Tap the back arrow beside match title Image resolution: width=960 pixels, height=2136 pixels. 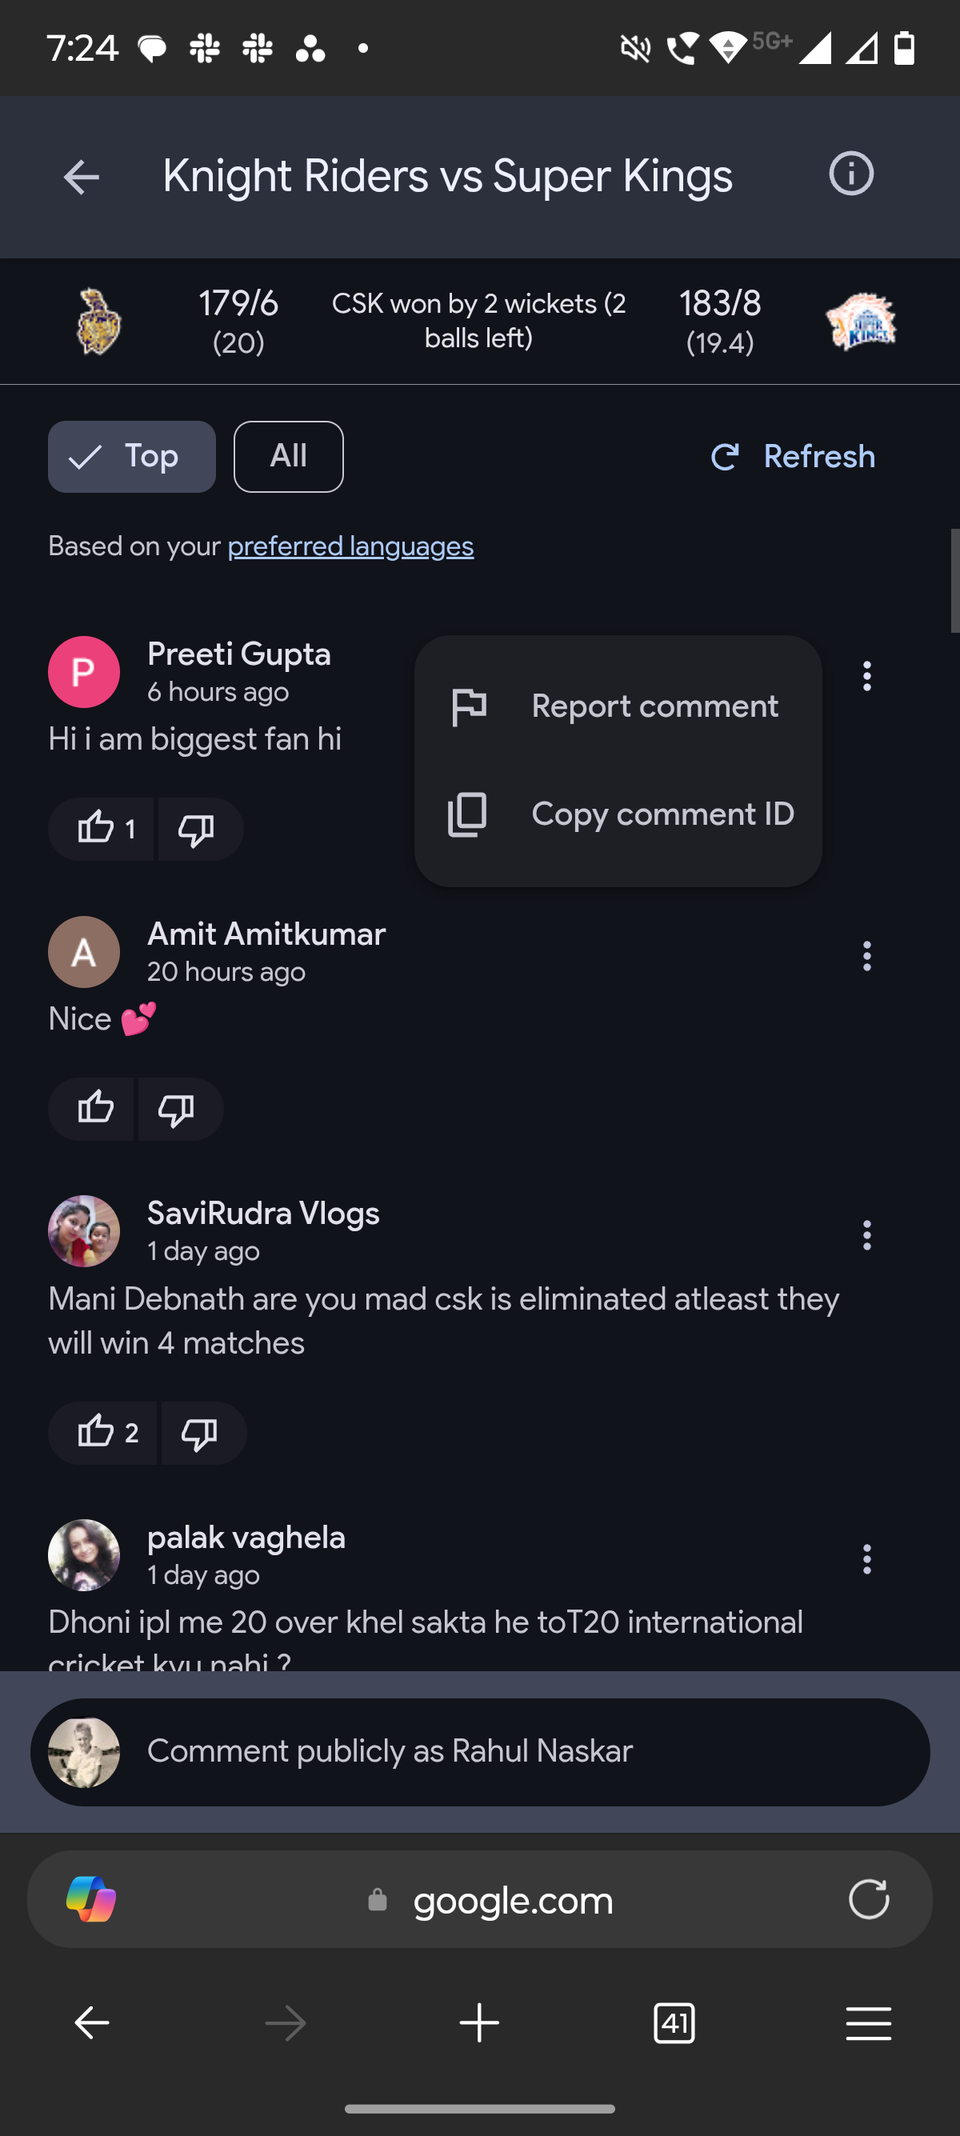point(81,178)
